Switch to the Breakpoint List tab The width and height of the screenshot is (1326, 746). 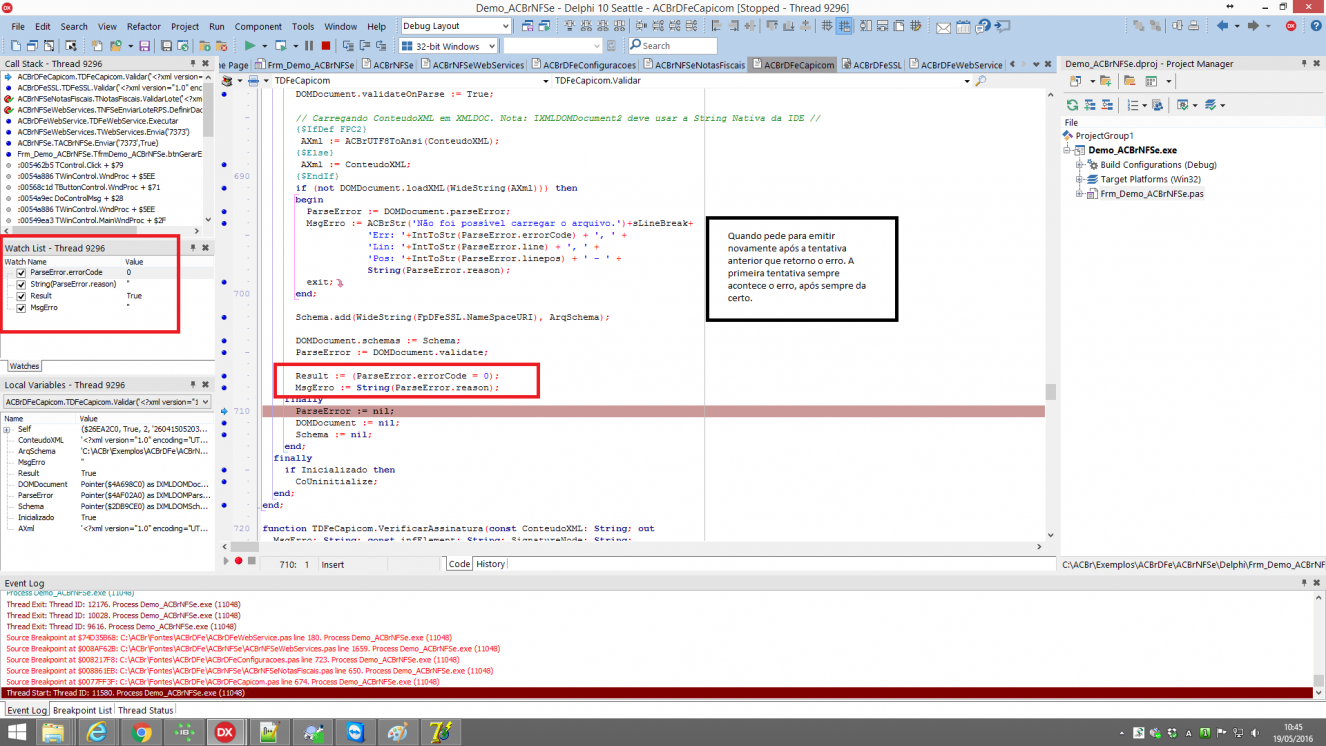pos(82,710)
